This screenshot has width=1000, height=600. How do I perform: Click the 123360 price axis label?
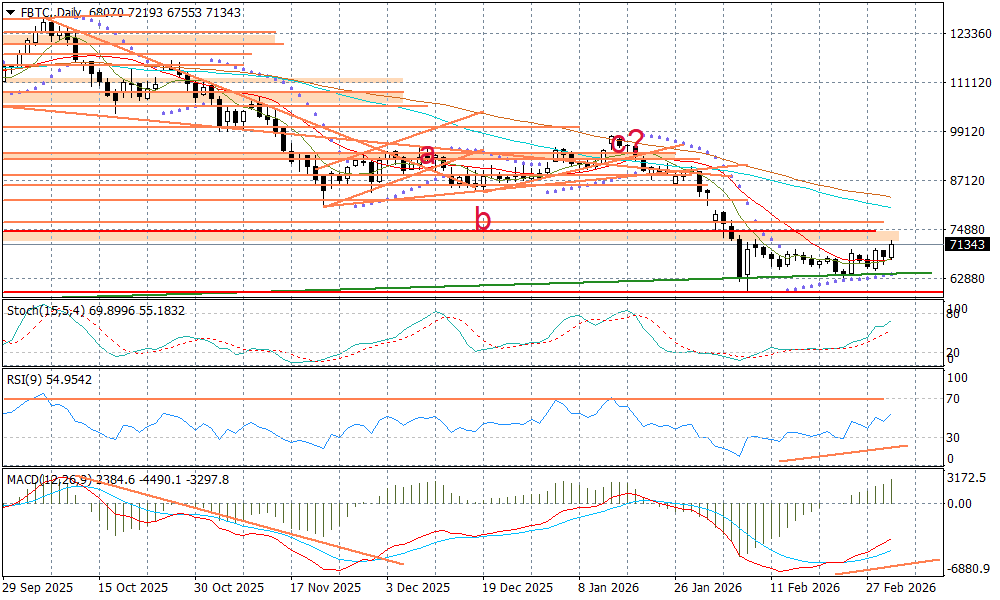[x=969, y=33]
